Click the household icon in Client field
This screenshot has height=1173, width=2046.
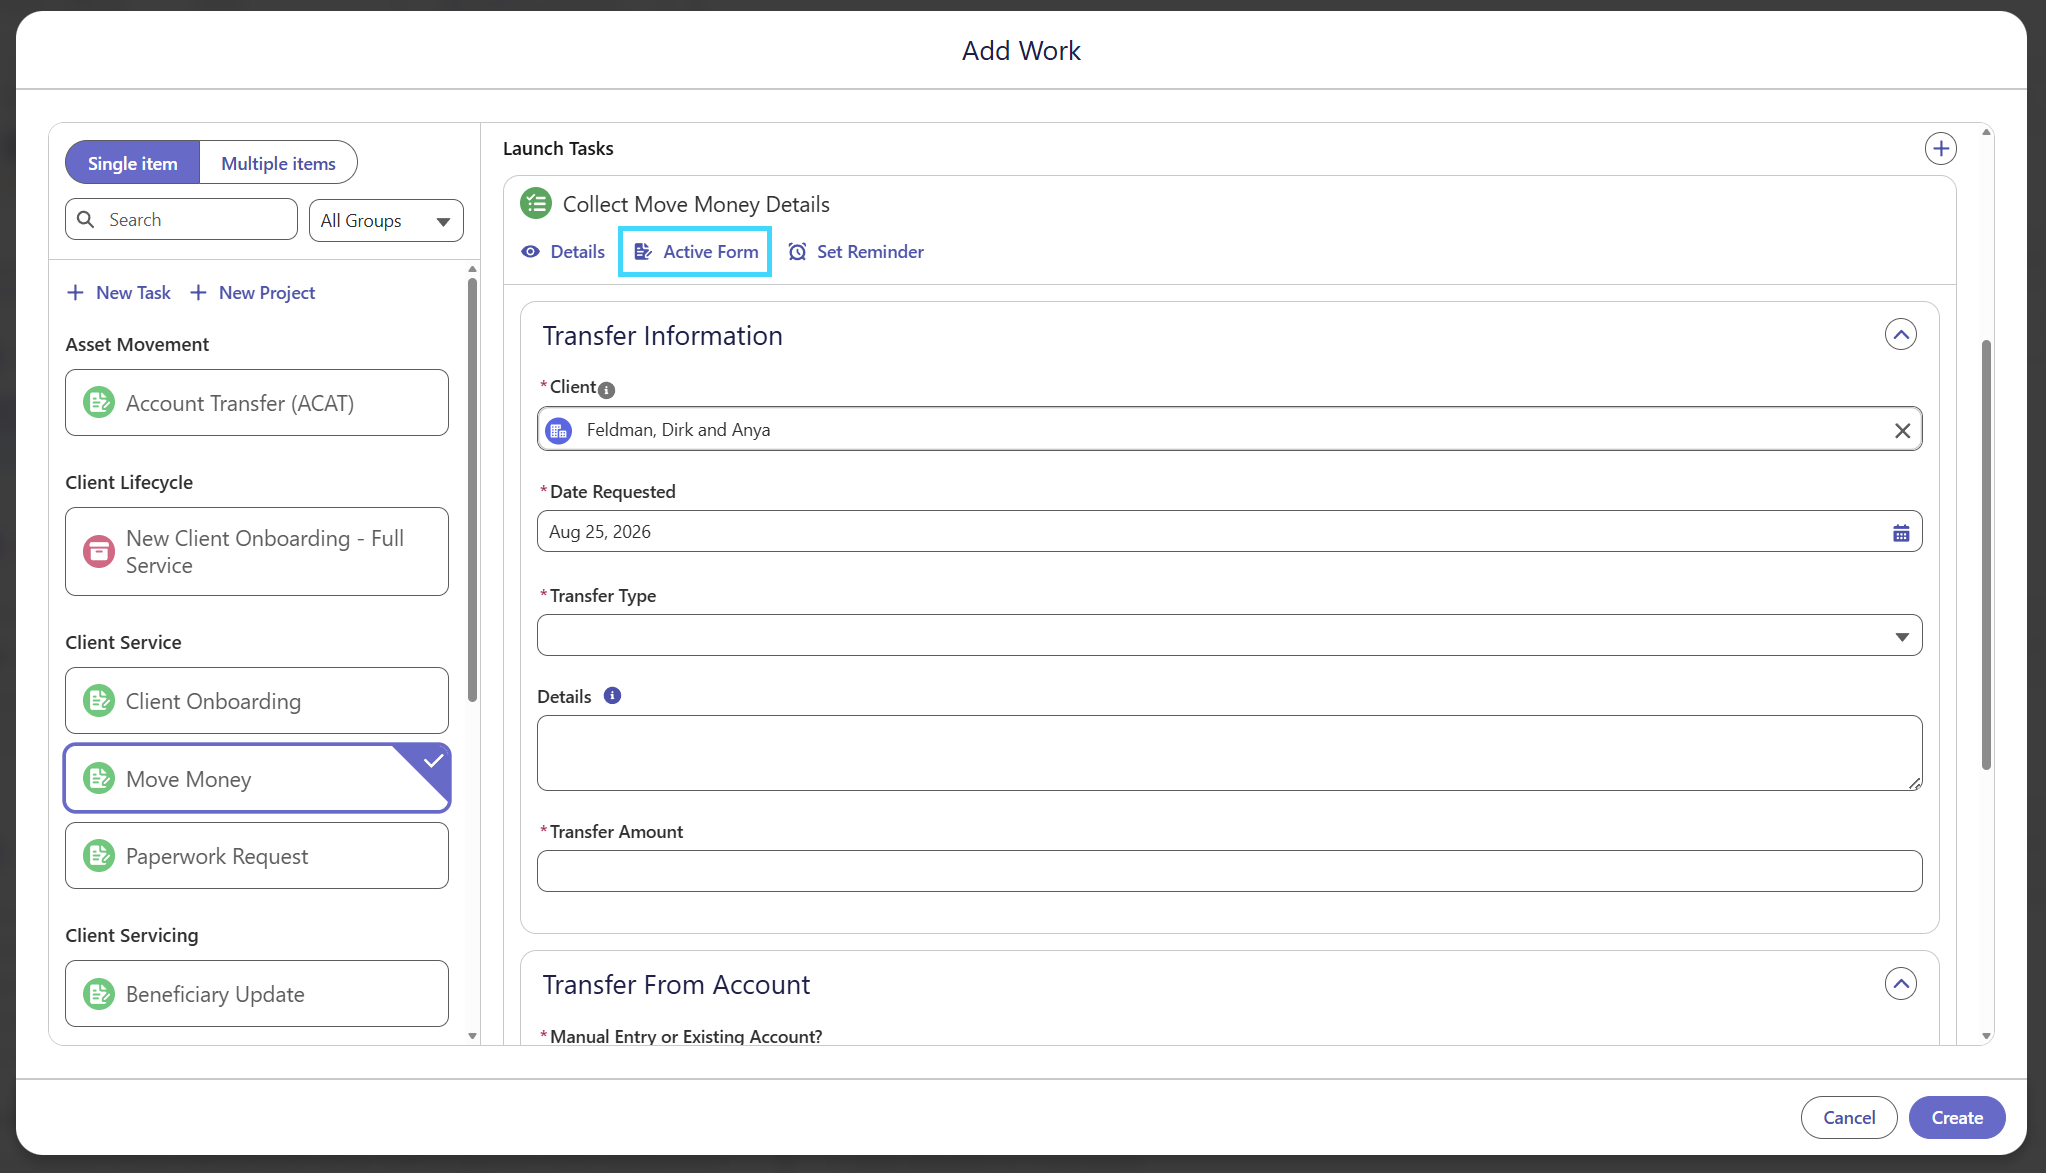pyautogui.click(x=559, y=431)
